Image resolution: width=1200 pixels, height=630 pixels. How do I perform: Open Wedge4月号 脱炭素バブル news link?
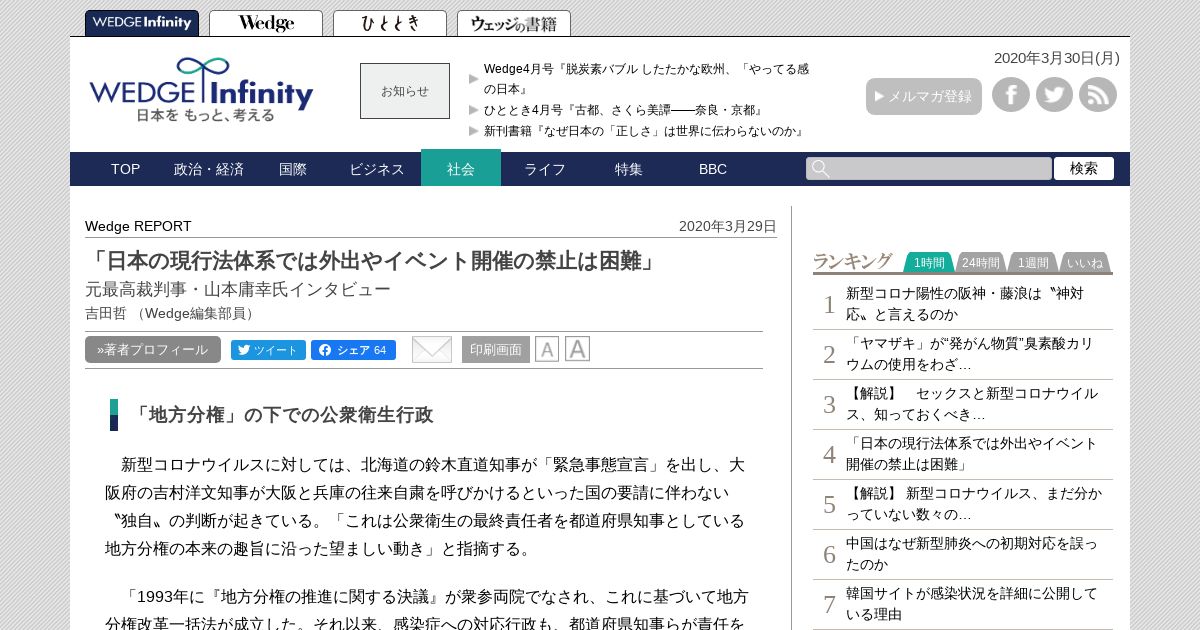point(646,78)
